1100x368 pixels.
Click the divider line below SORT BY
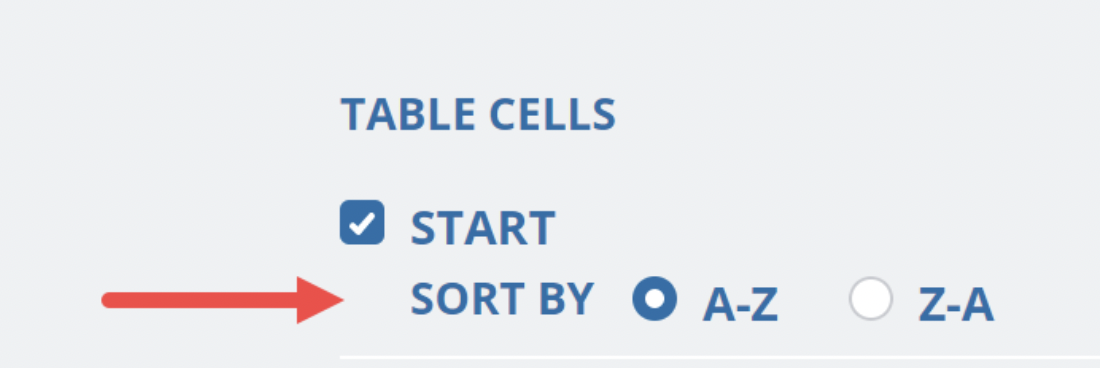click(x=720, y=357)
